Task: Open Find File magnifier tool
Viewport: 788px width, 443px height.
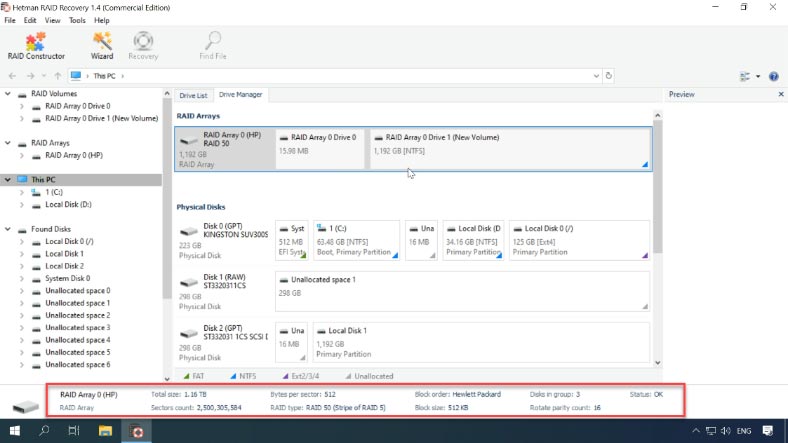Action: coord(213,46)
